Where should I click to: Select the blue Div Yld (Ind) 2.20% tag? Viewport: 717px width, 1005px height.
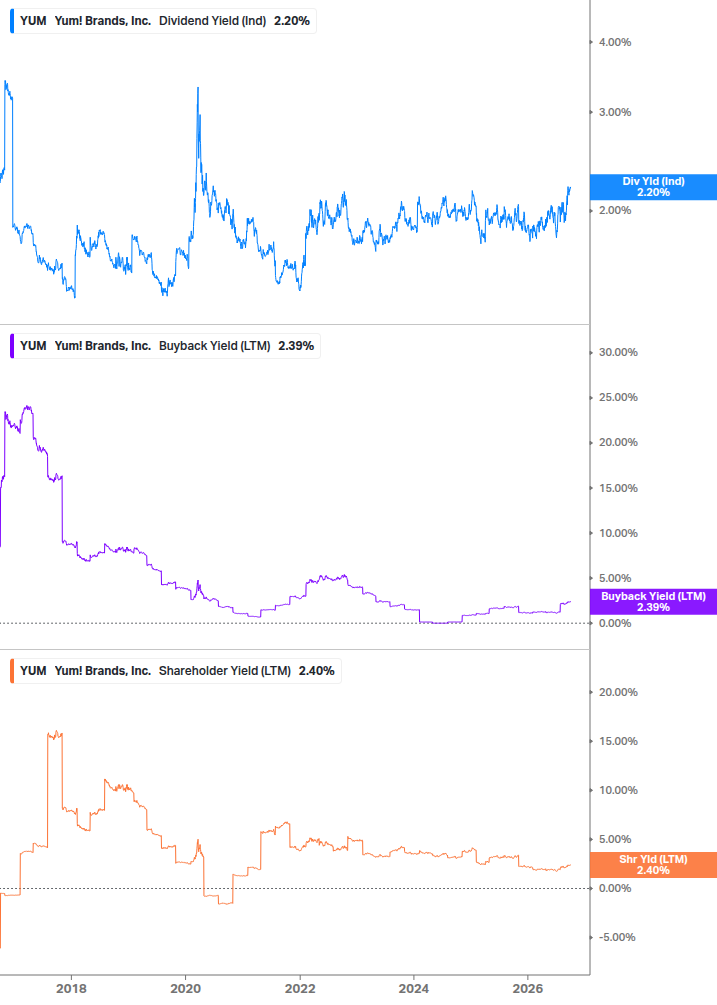coord(653,187)
